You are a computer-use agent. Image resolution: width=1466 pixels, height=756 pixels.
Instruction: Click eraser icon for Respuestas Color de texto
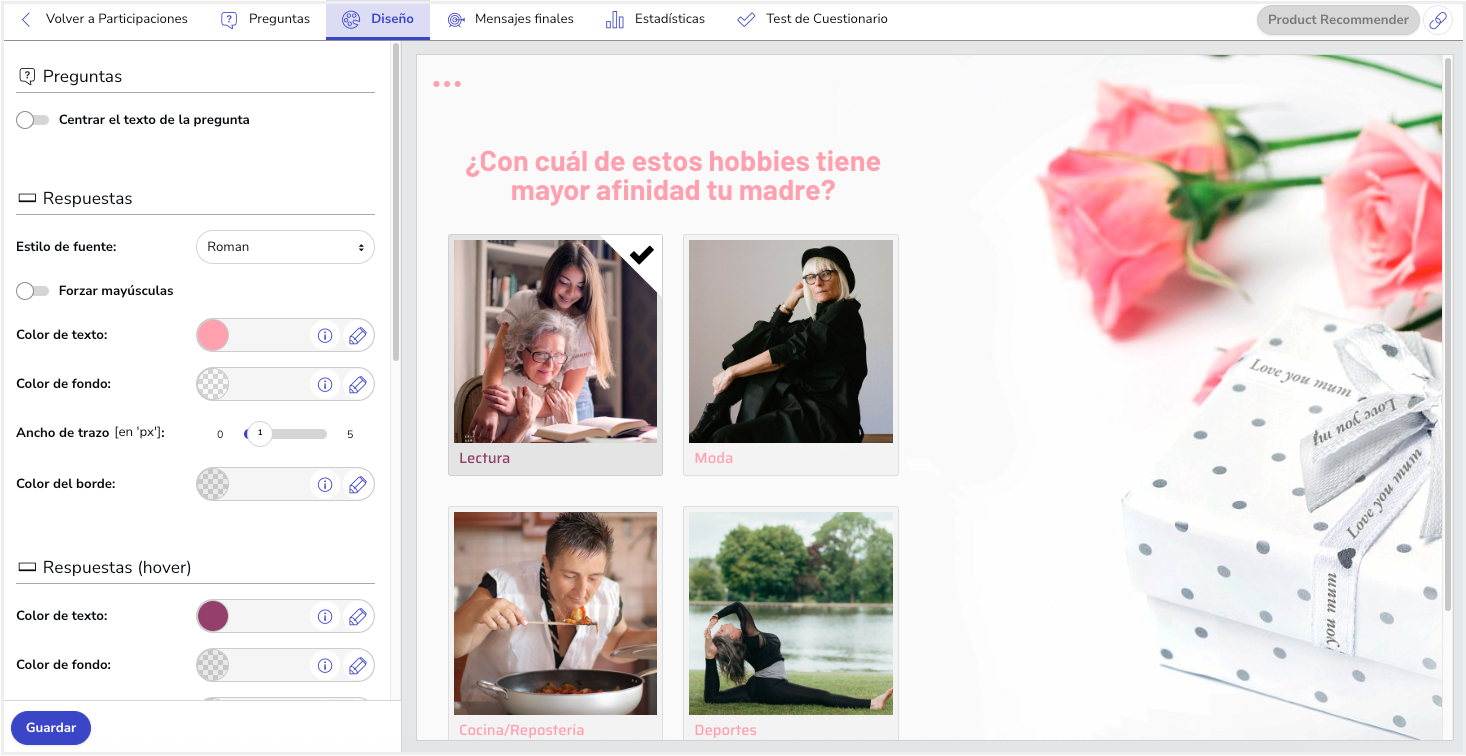point(357,336)
